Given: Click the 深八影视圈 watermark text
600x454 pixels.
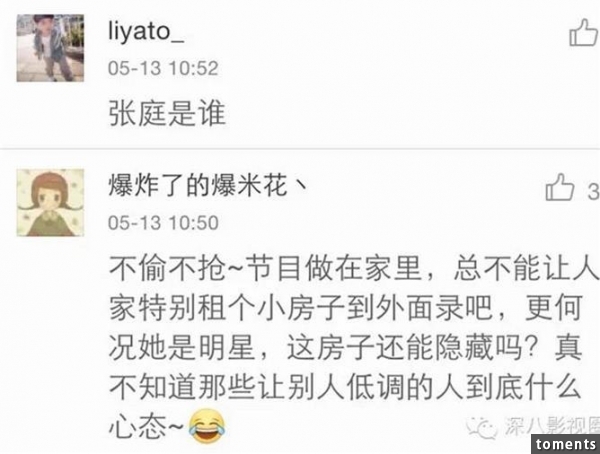Looking at the screenshot, I should (551, 426).
